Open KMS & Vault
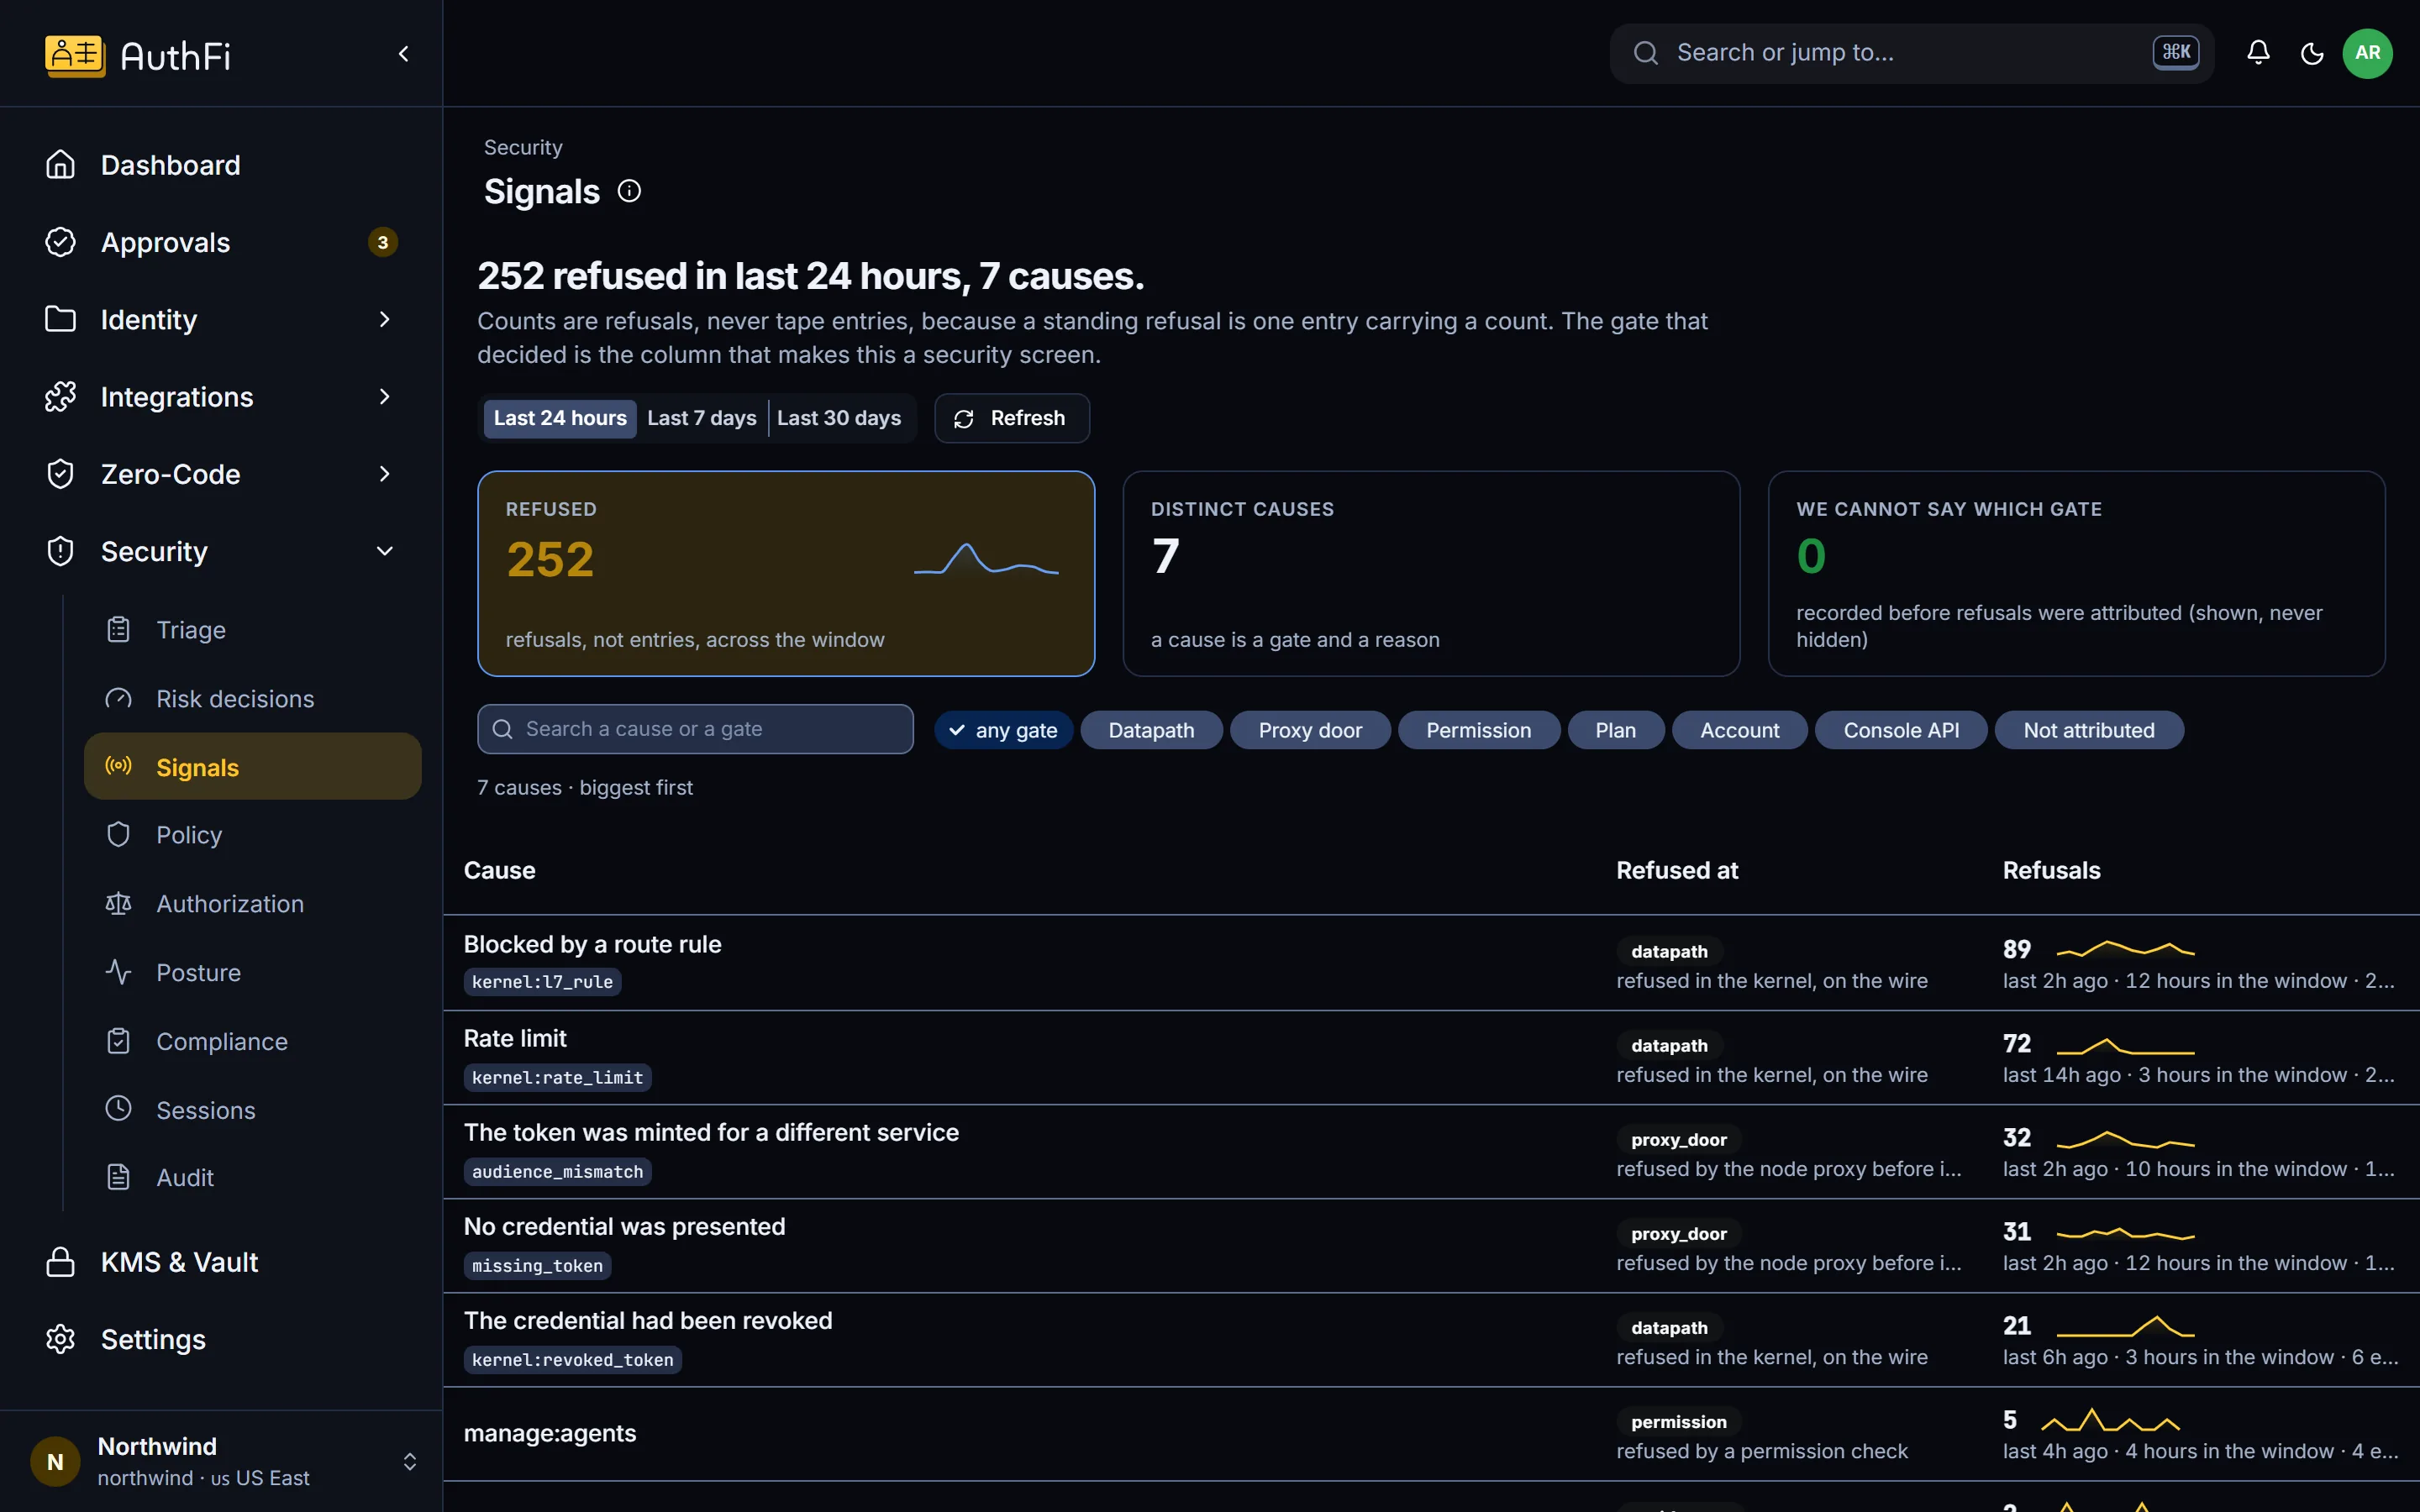 pos(222,1262)
